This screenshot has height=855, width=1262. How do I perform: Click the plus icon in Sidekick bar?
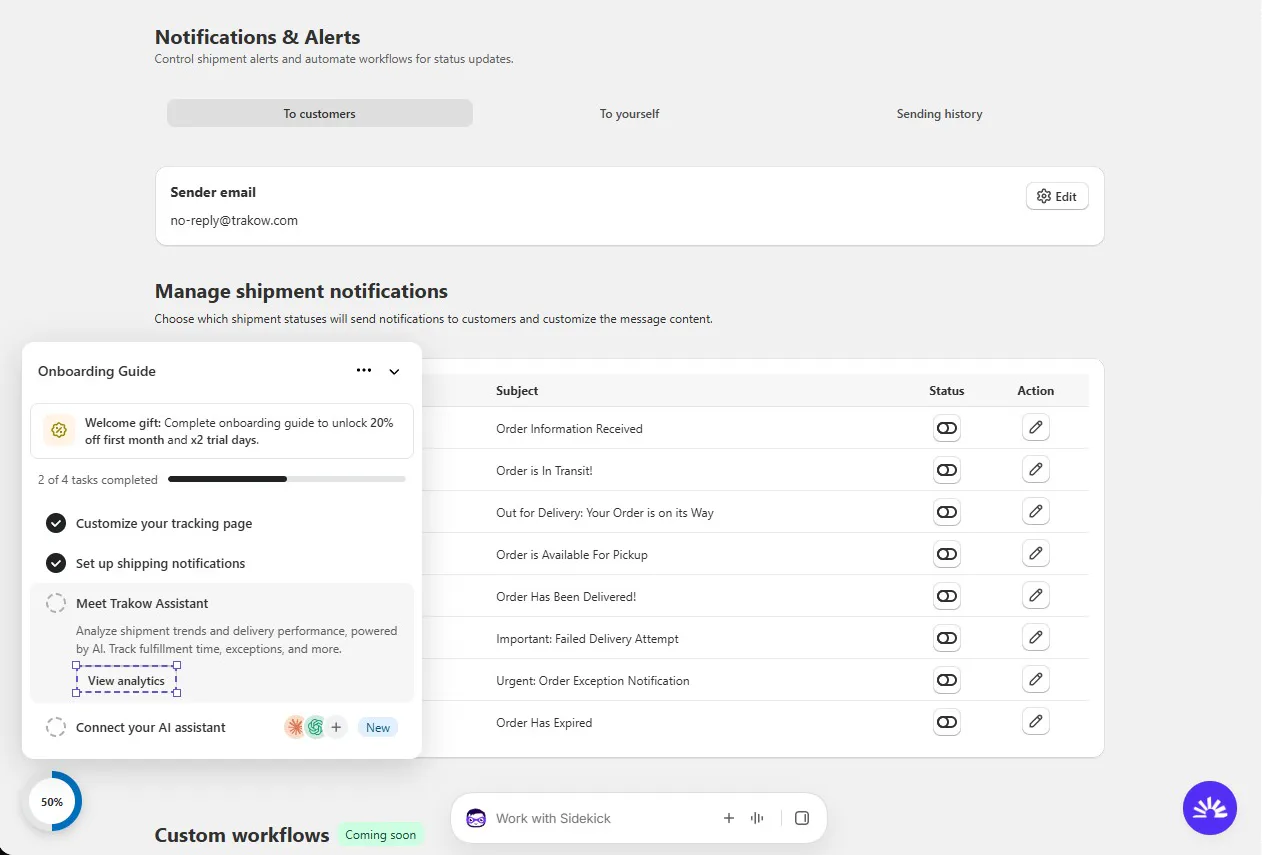click(x=729, y=818)
